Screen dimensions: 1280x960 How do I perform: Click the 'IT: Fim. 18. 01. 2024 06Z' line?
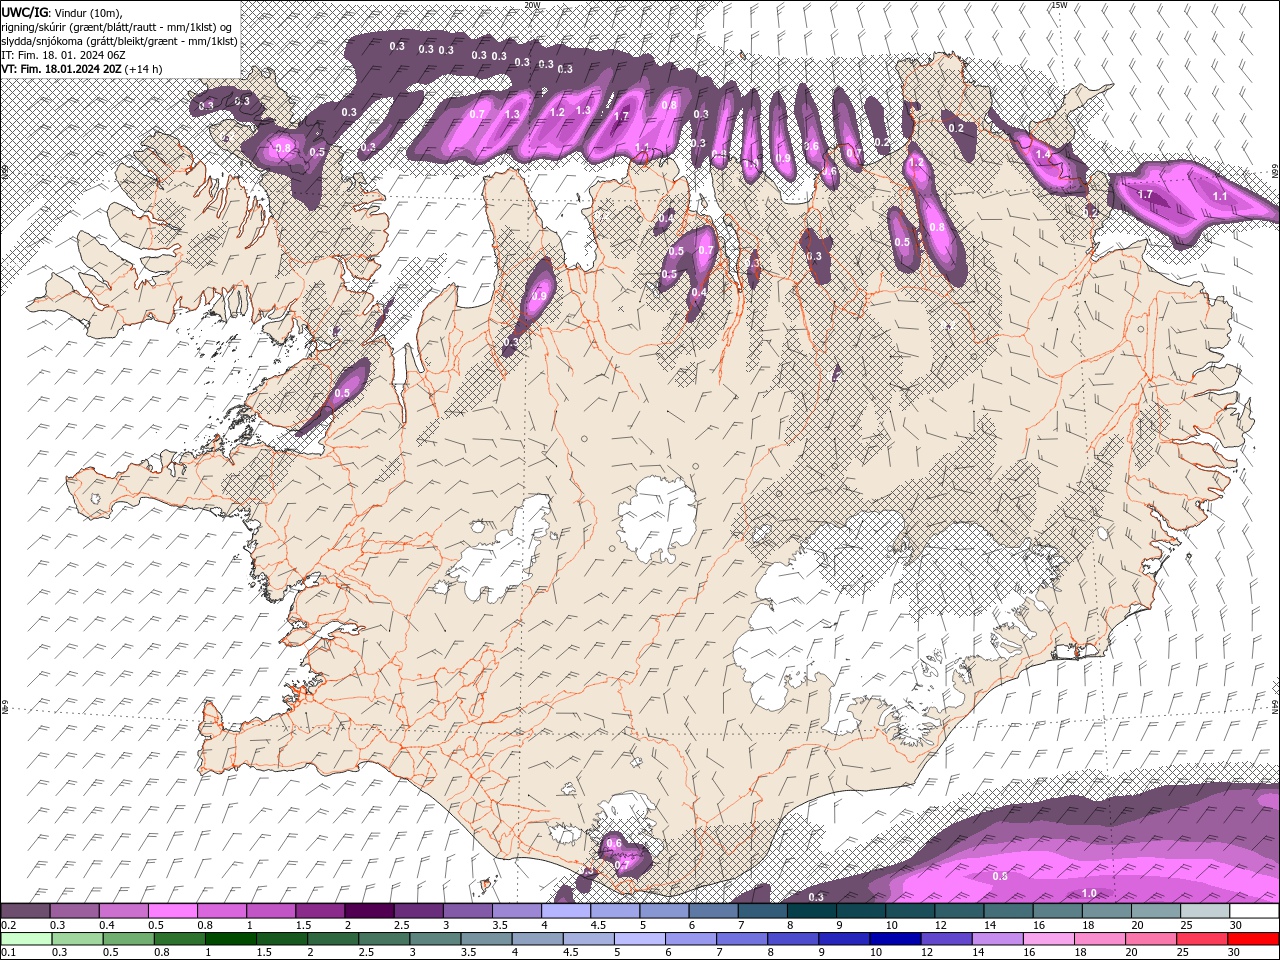pos(63,55)
